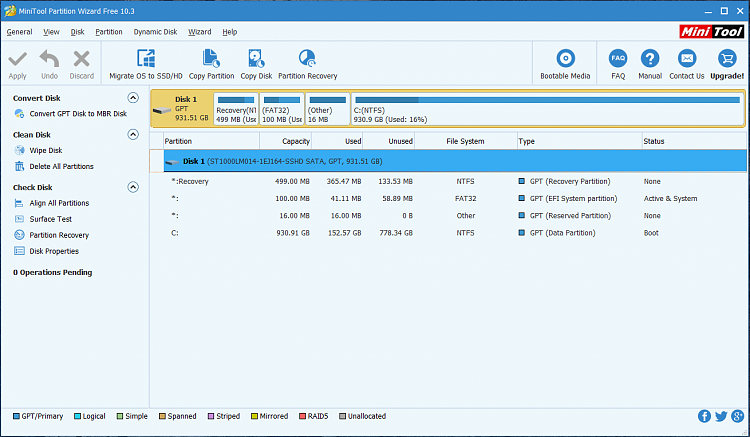
Task: Open the Partition menu
Action: pyautogui.click(x=109, y=32)
